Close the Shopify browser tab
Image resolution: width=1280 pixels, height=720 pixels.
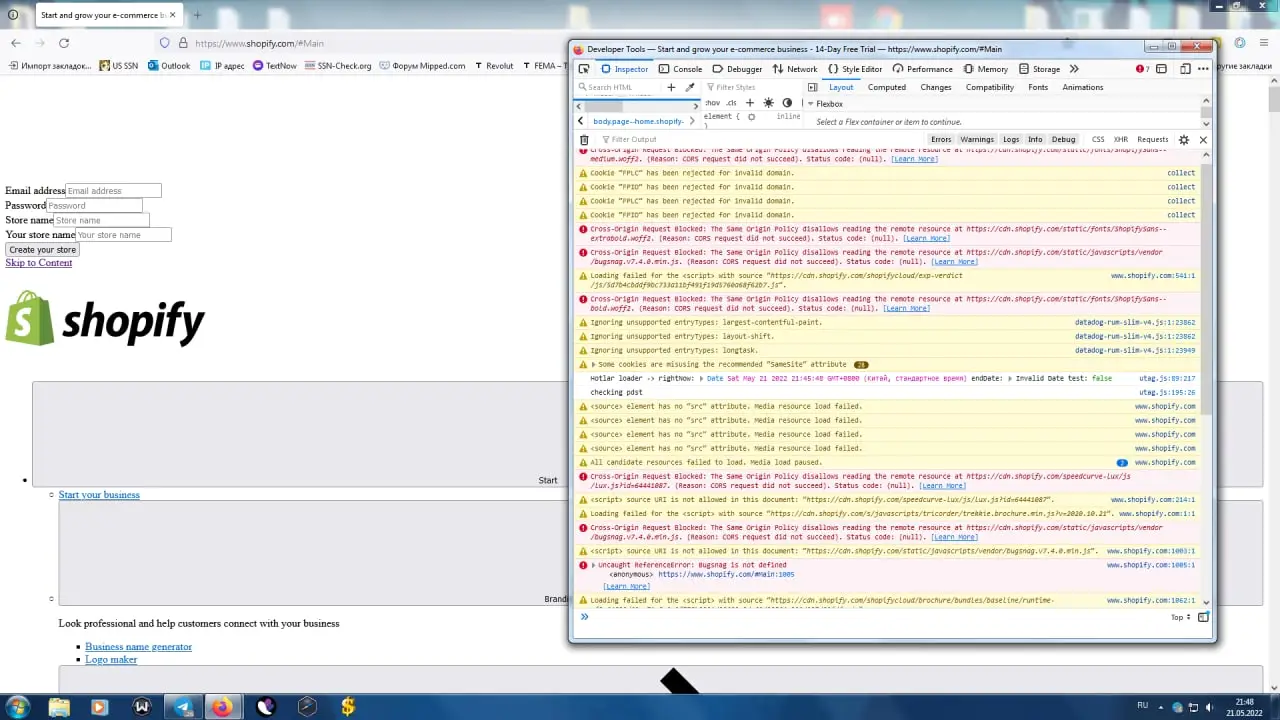[172, 15]
